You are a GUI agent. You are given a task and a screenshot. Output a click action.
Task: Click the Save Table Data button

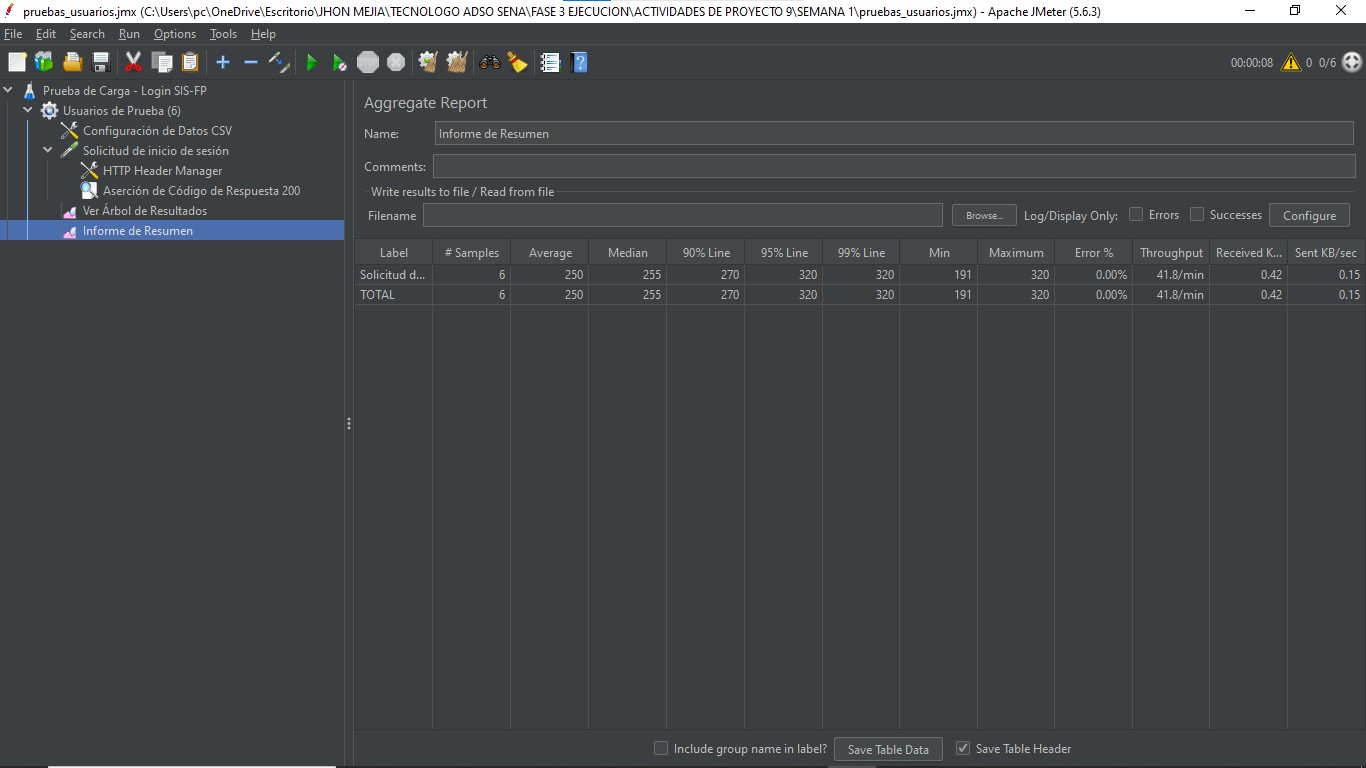coord(888,749)
